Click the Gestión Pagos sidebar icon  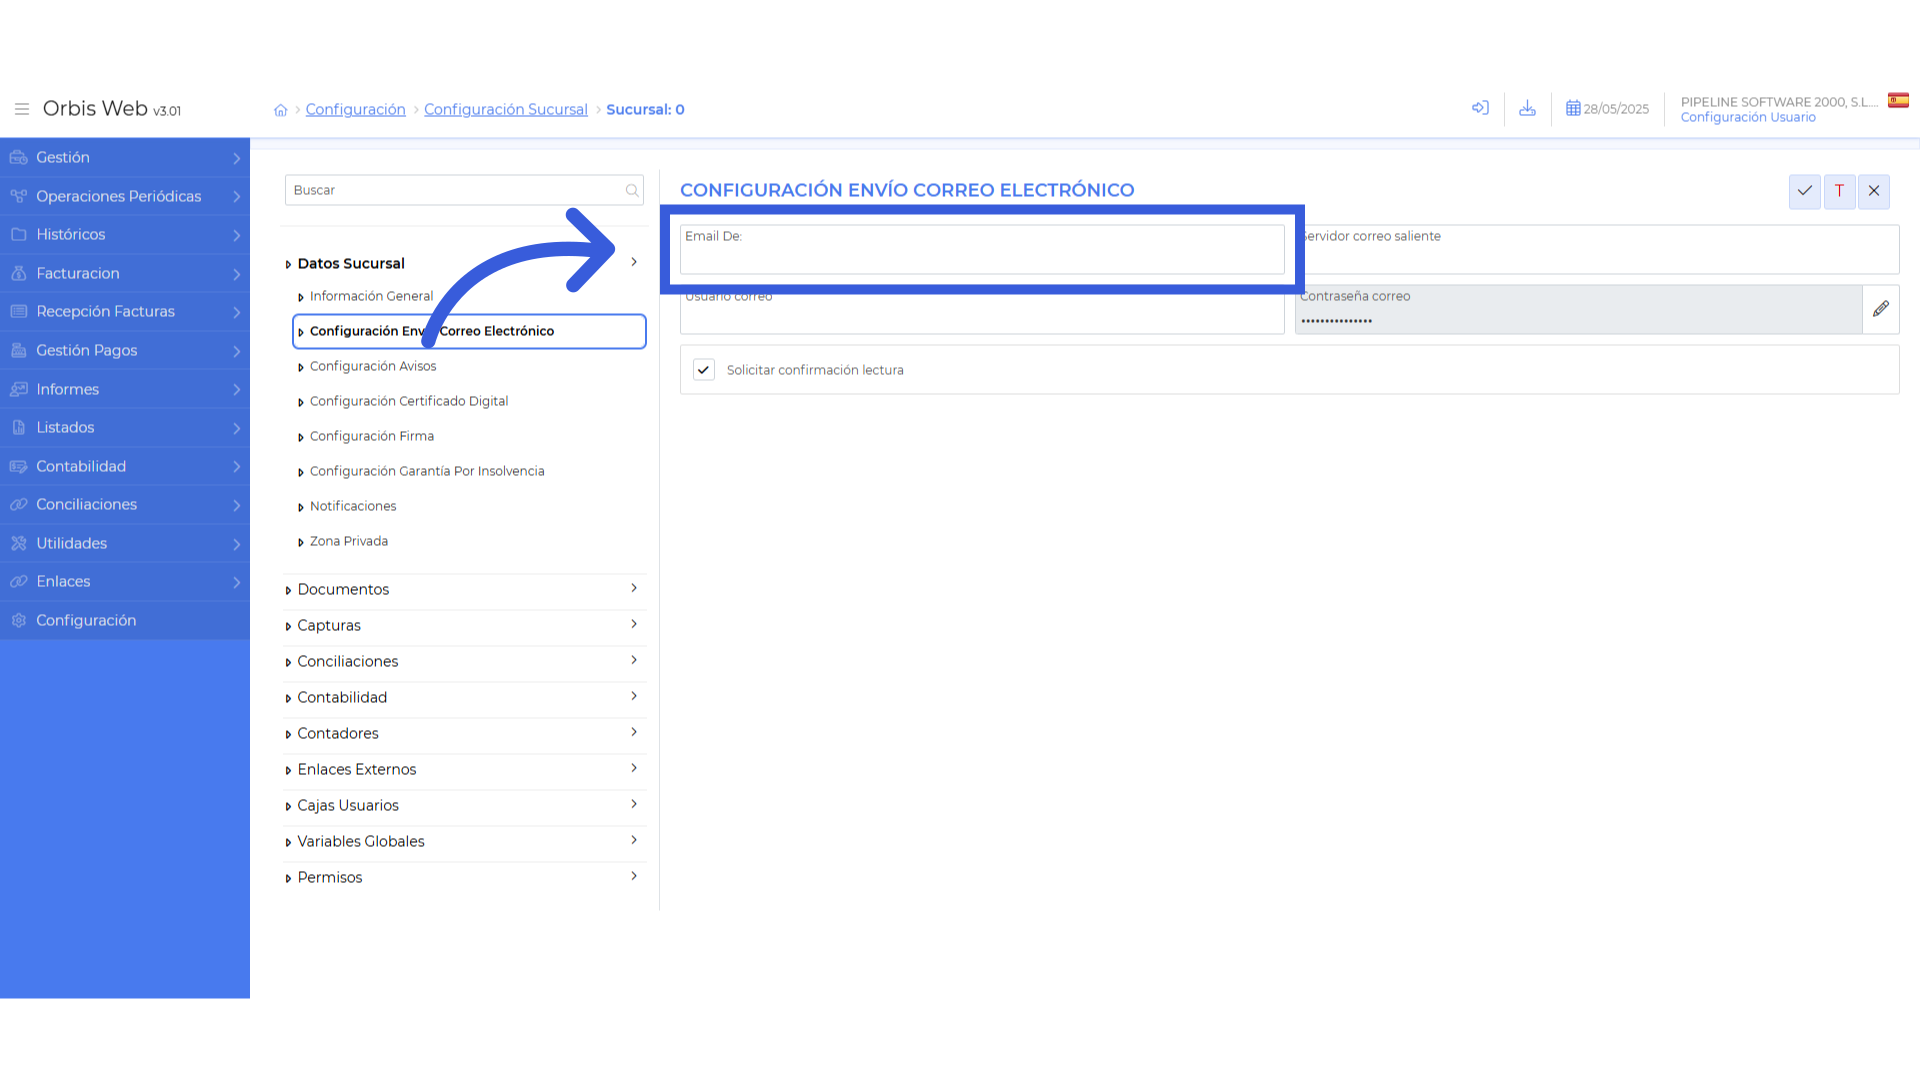(x=18, y=350)
